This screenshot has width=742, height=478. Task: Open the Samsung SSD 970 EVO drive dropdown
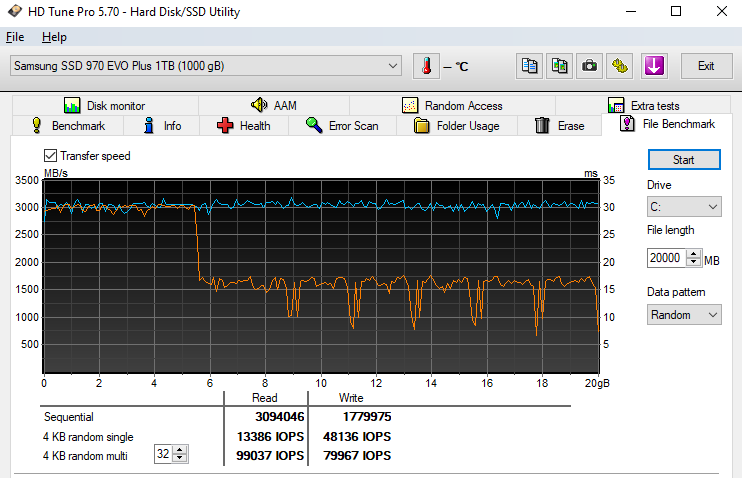tap(206, 66)
